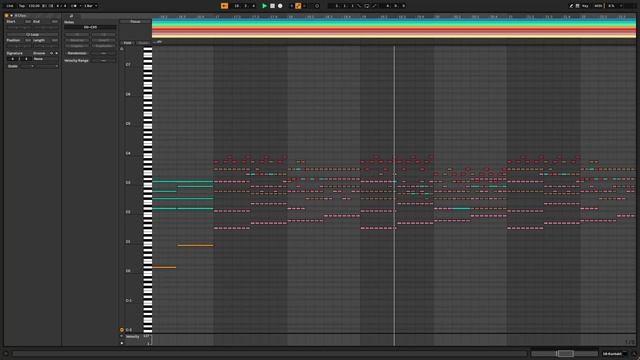The height and width of the screenshot is (360, 640).
Task: Click the tempo value field
Action: (x=34, y=6)
